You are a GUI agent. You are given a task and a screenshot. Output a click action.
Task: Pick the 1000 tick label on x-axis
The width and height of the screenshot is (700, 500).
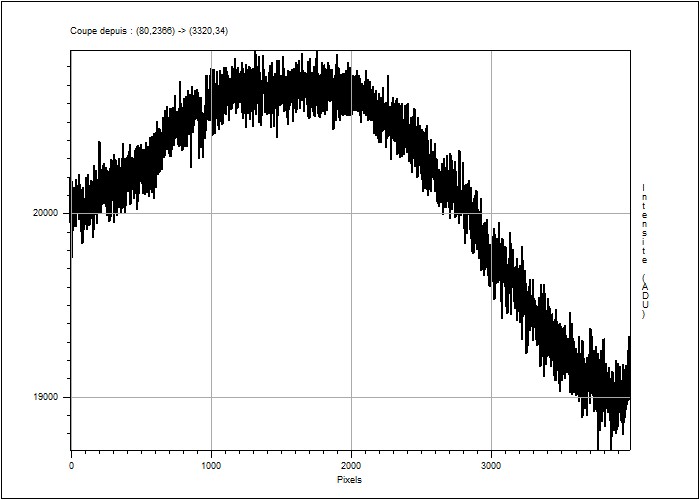click(x=211, y=466)
